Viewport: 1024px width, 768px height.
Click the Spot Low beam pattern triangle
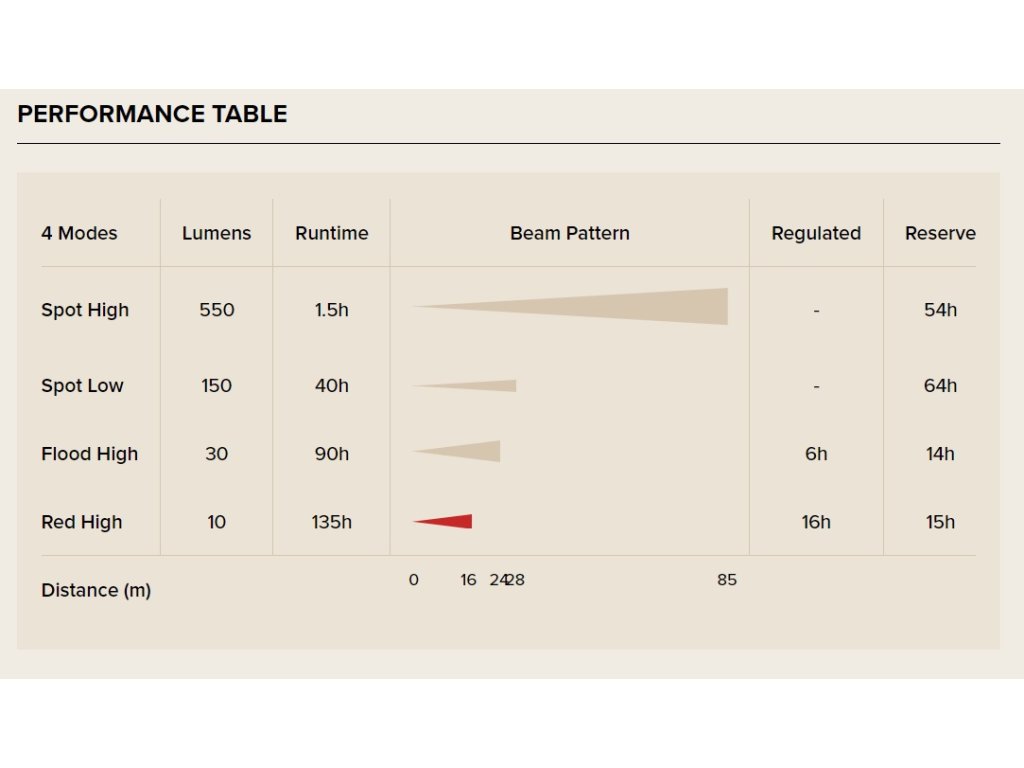[464, 386]
